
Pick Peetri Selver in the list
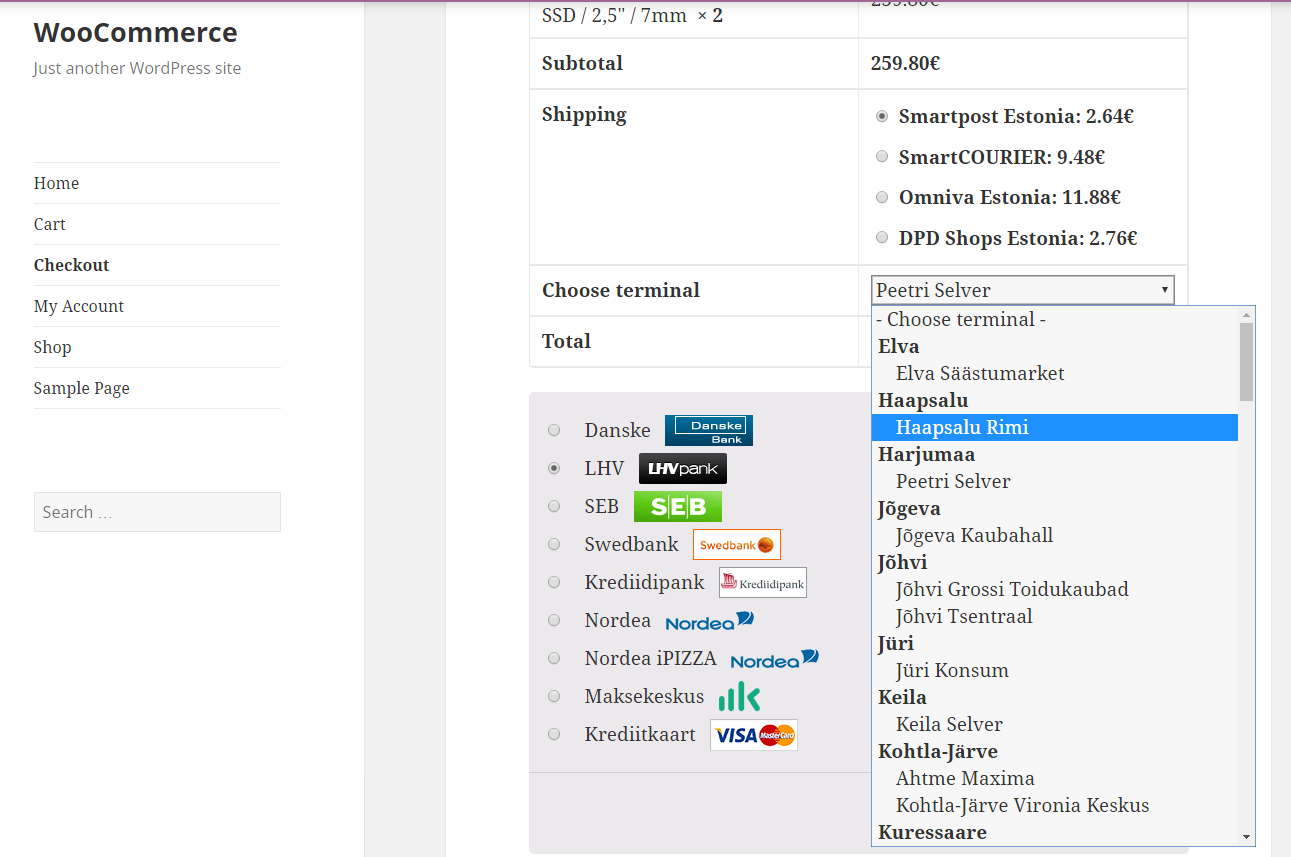pyautogui.click(x=1055, y=481)
